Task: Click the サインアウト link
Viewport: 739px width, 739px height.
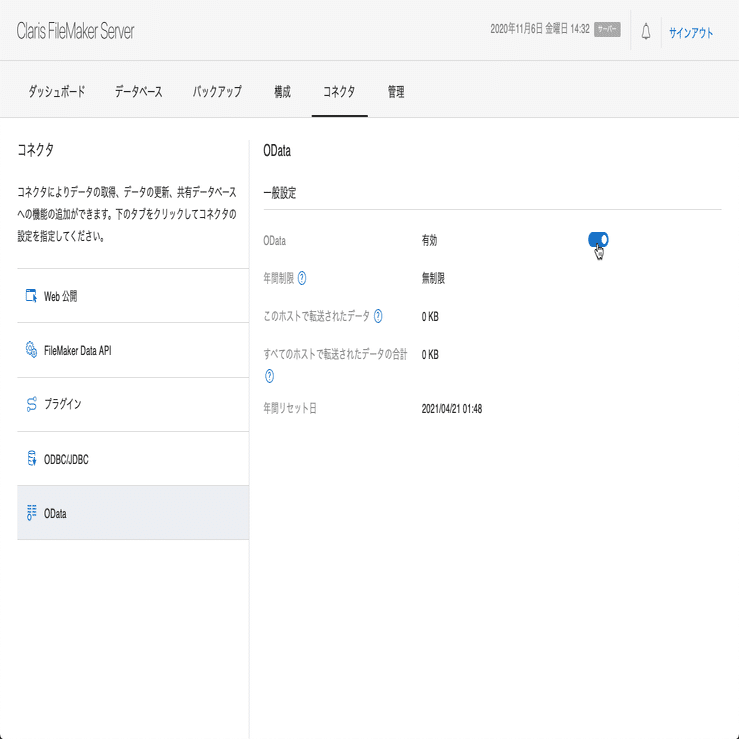Action: pos(691,33)
